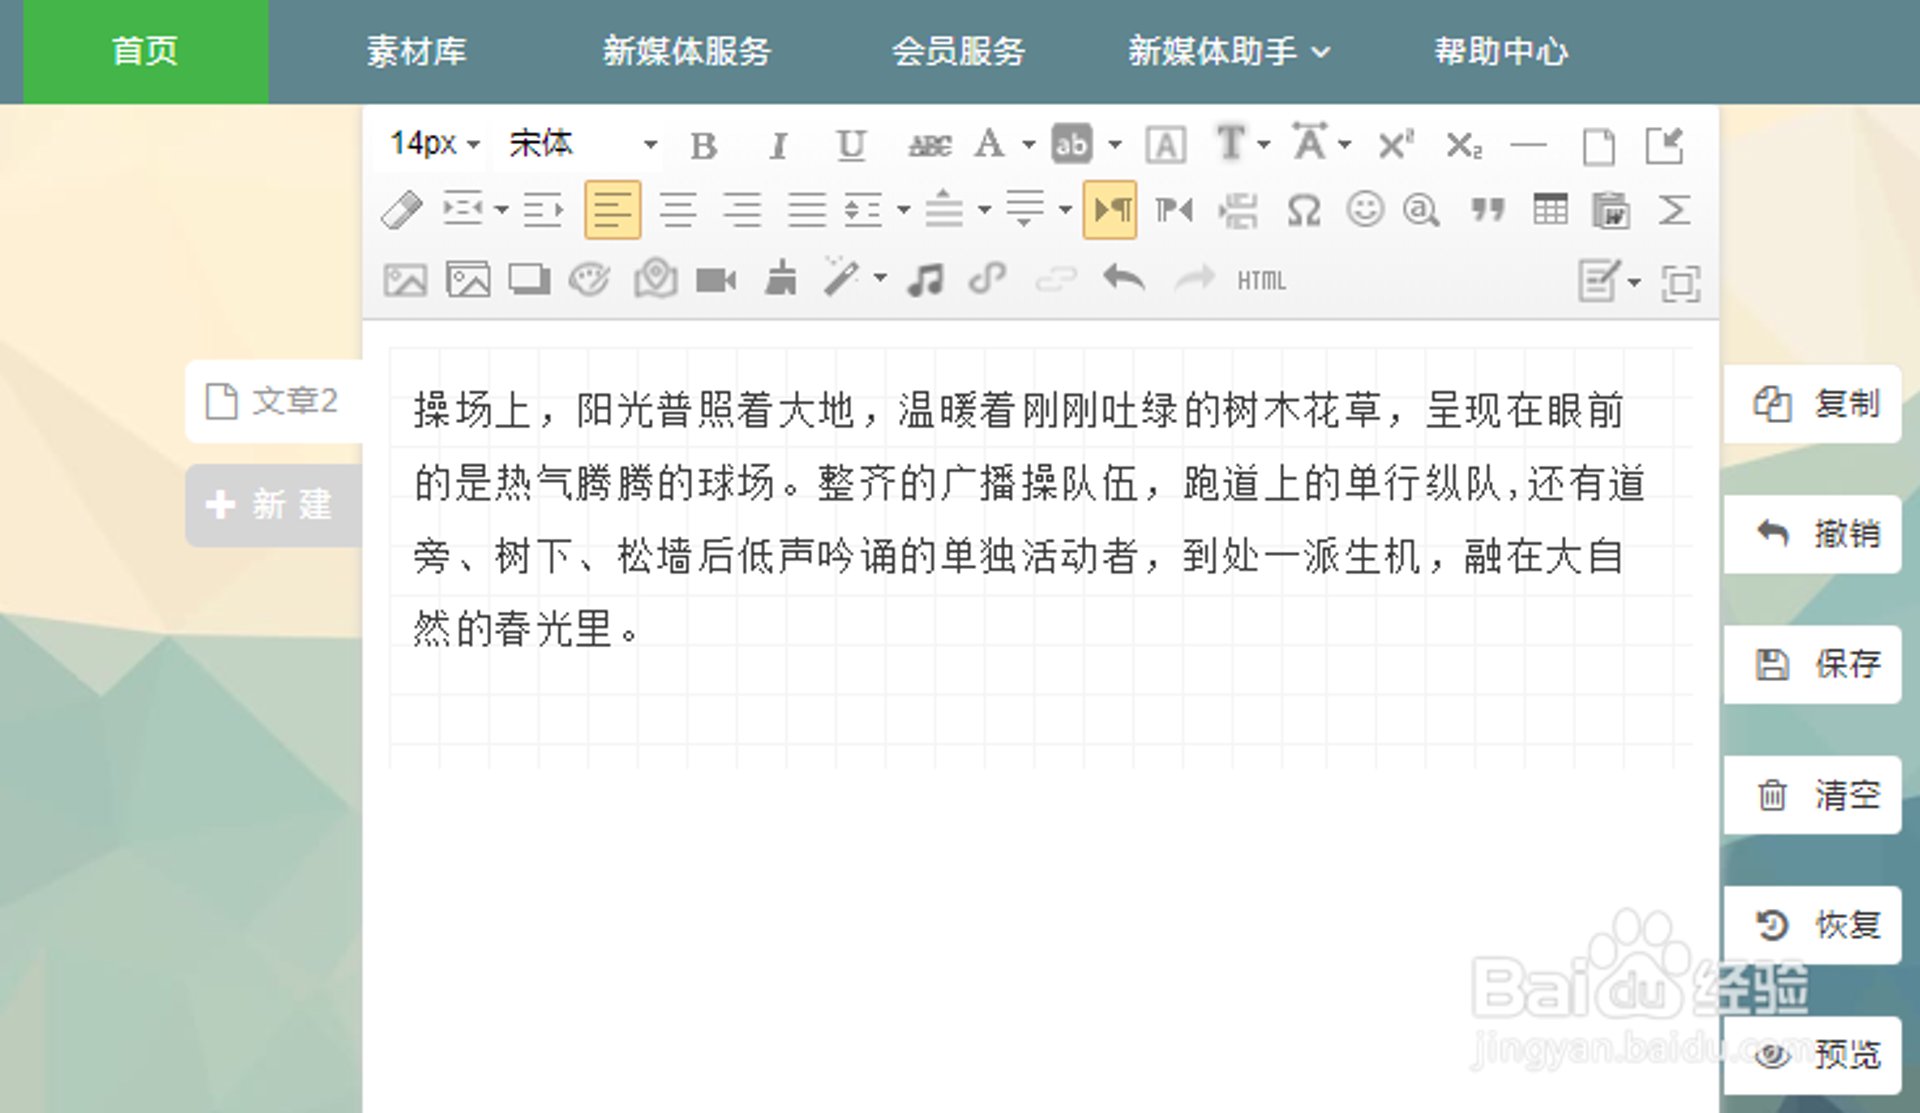Select the eraser clear-format tool

coord(402,210)
